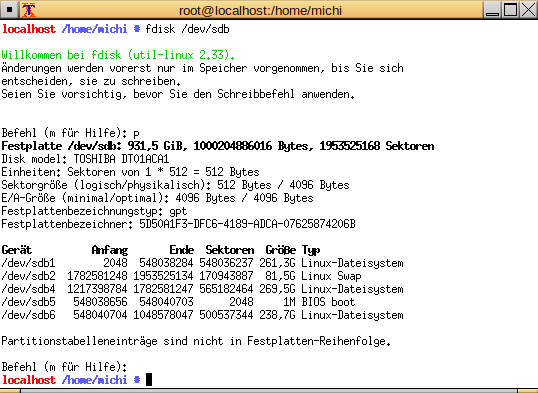Image resolution: width=538 pixels, height=393 pixels.
Task: Maximize the terminal window
Action: 510,10
